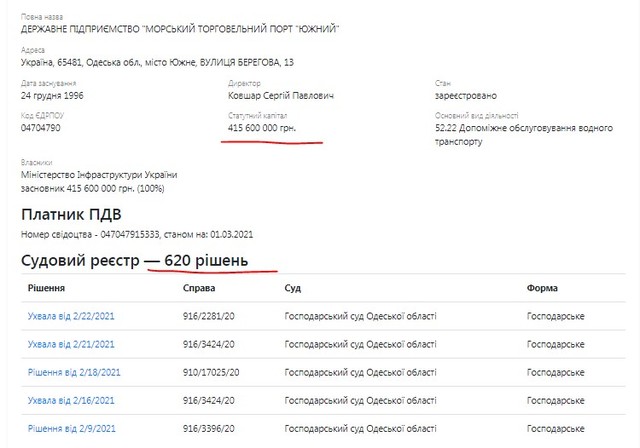Click the 'Платник ПДВ' heading
This screenshot has height=448, width=640.
[x=71, y=213]
